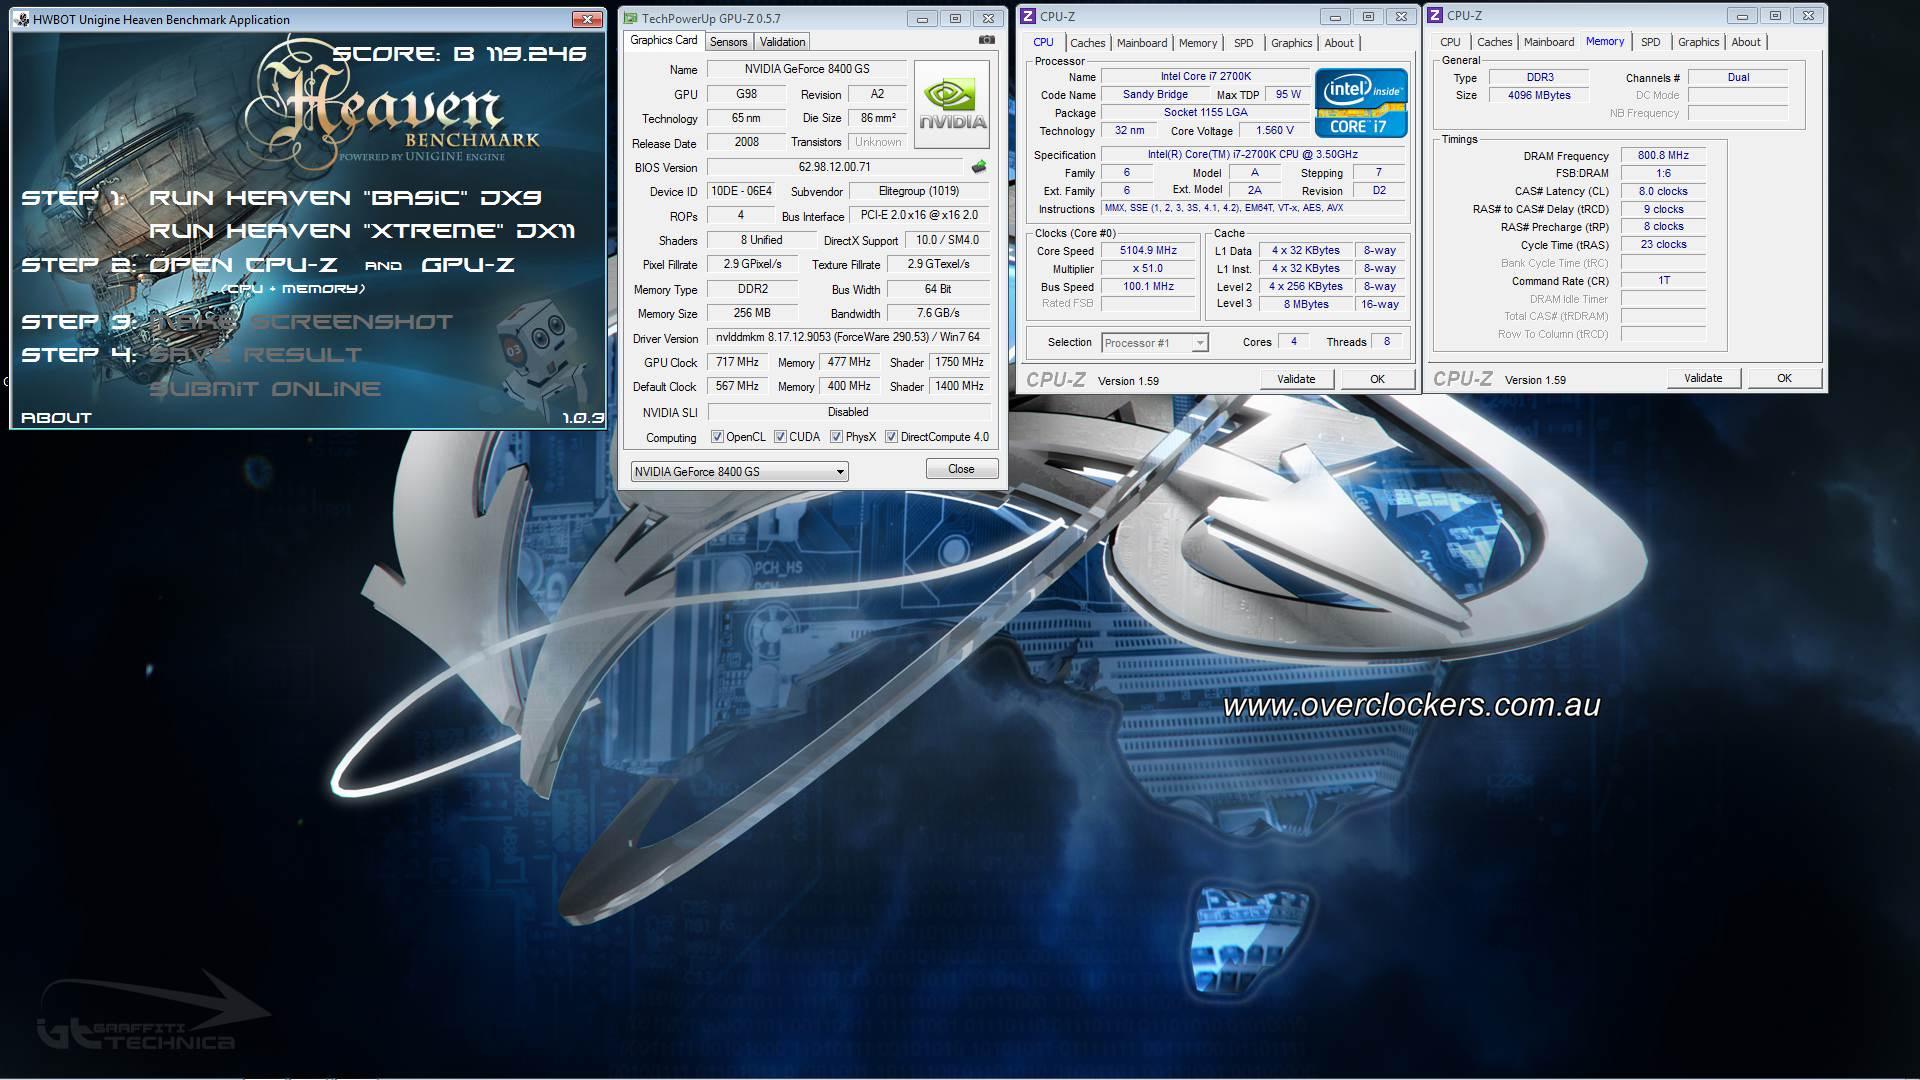Switch to the Sensors tab in GPU-Z
The image size is (1920, 1080).
click(x=728, y=42)
